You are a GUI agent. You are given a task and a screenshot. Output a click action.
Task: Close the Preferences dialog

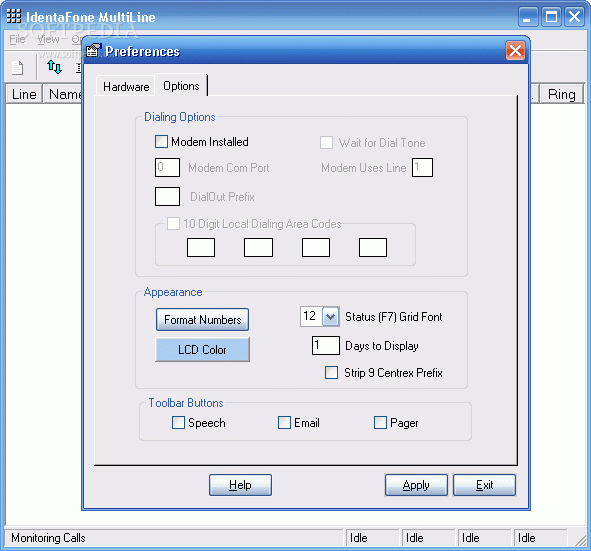pyautogui.click(x=515, y=51)
